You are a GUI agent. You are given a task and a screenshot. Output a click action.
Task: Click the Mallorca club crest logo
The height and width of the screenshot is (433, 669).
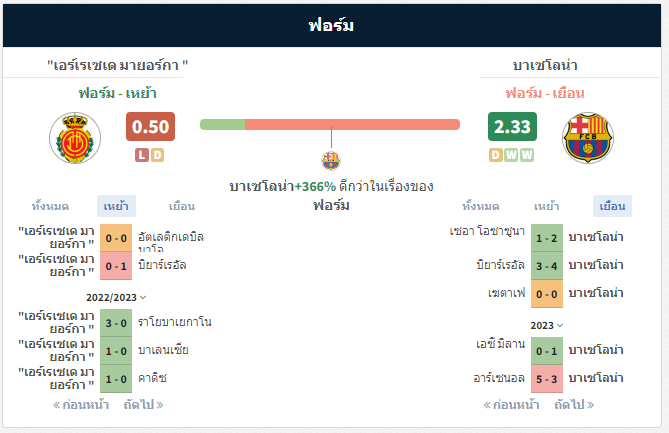tap(75, 138)
